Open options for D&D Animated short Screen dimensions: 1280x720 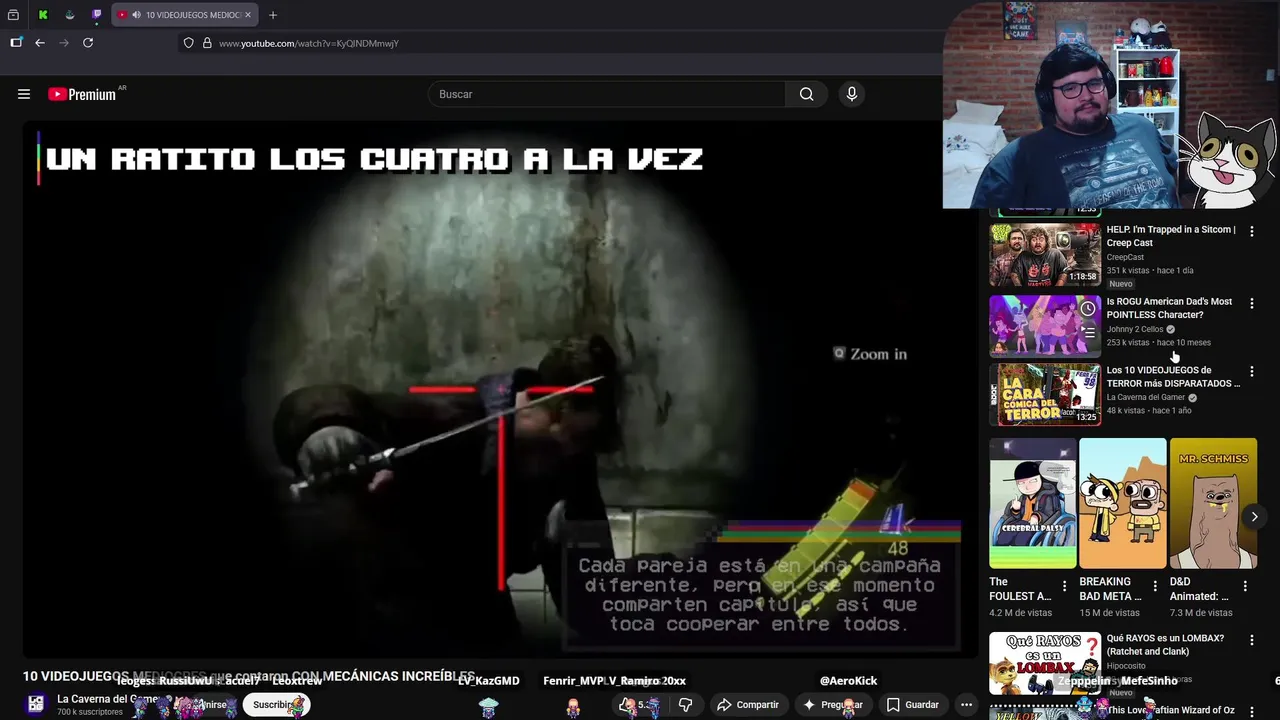coord(1245,586)
